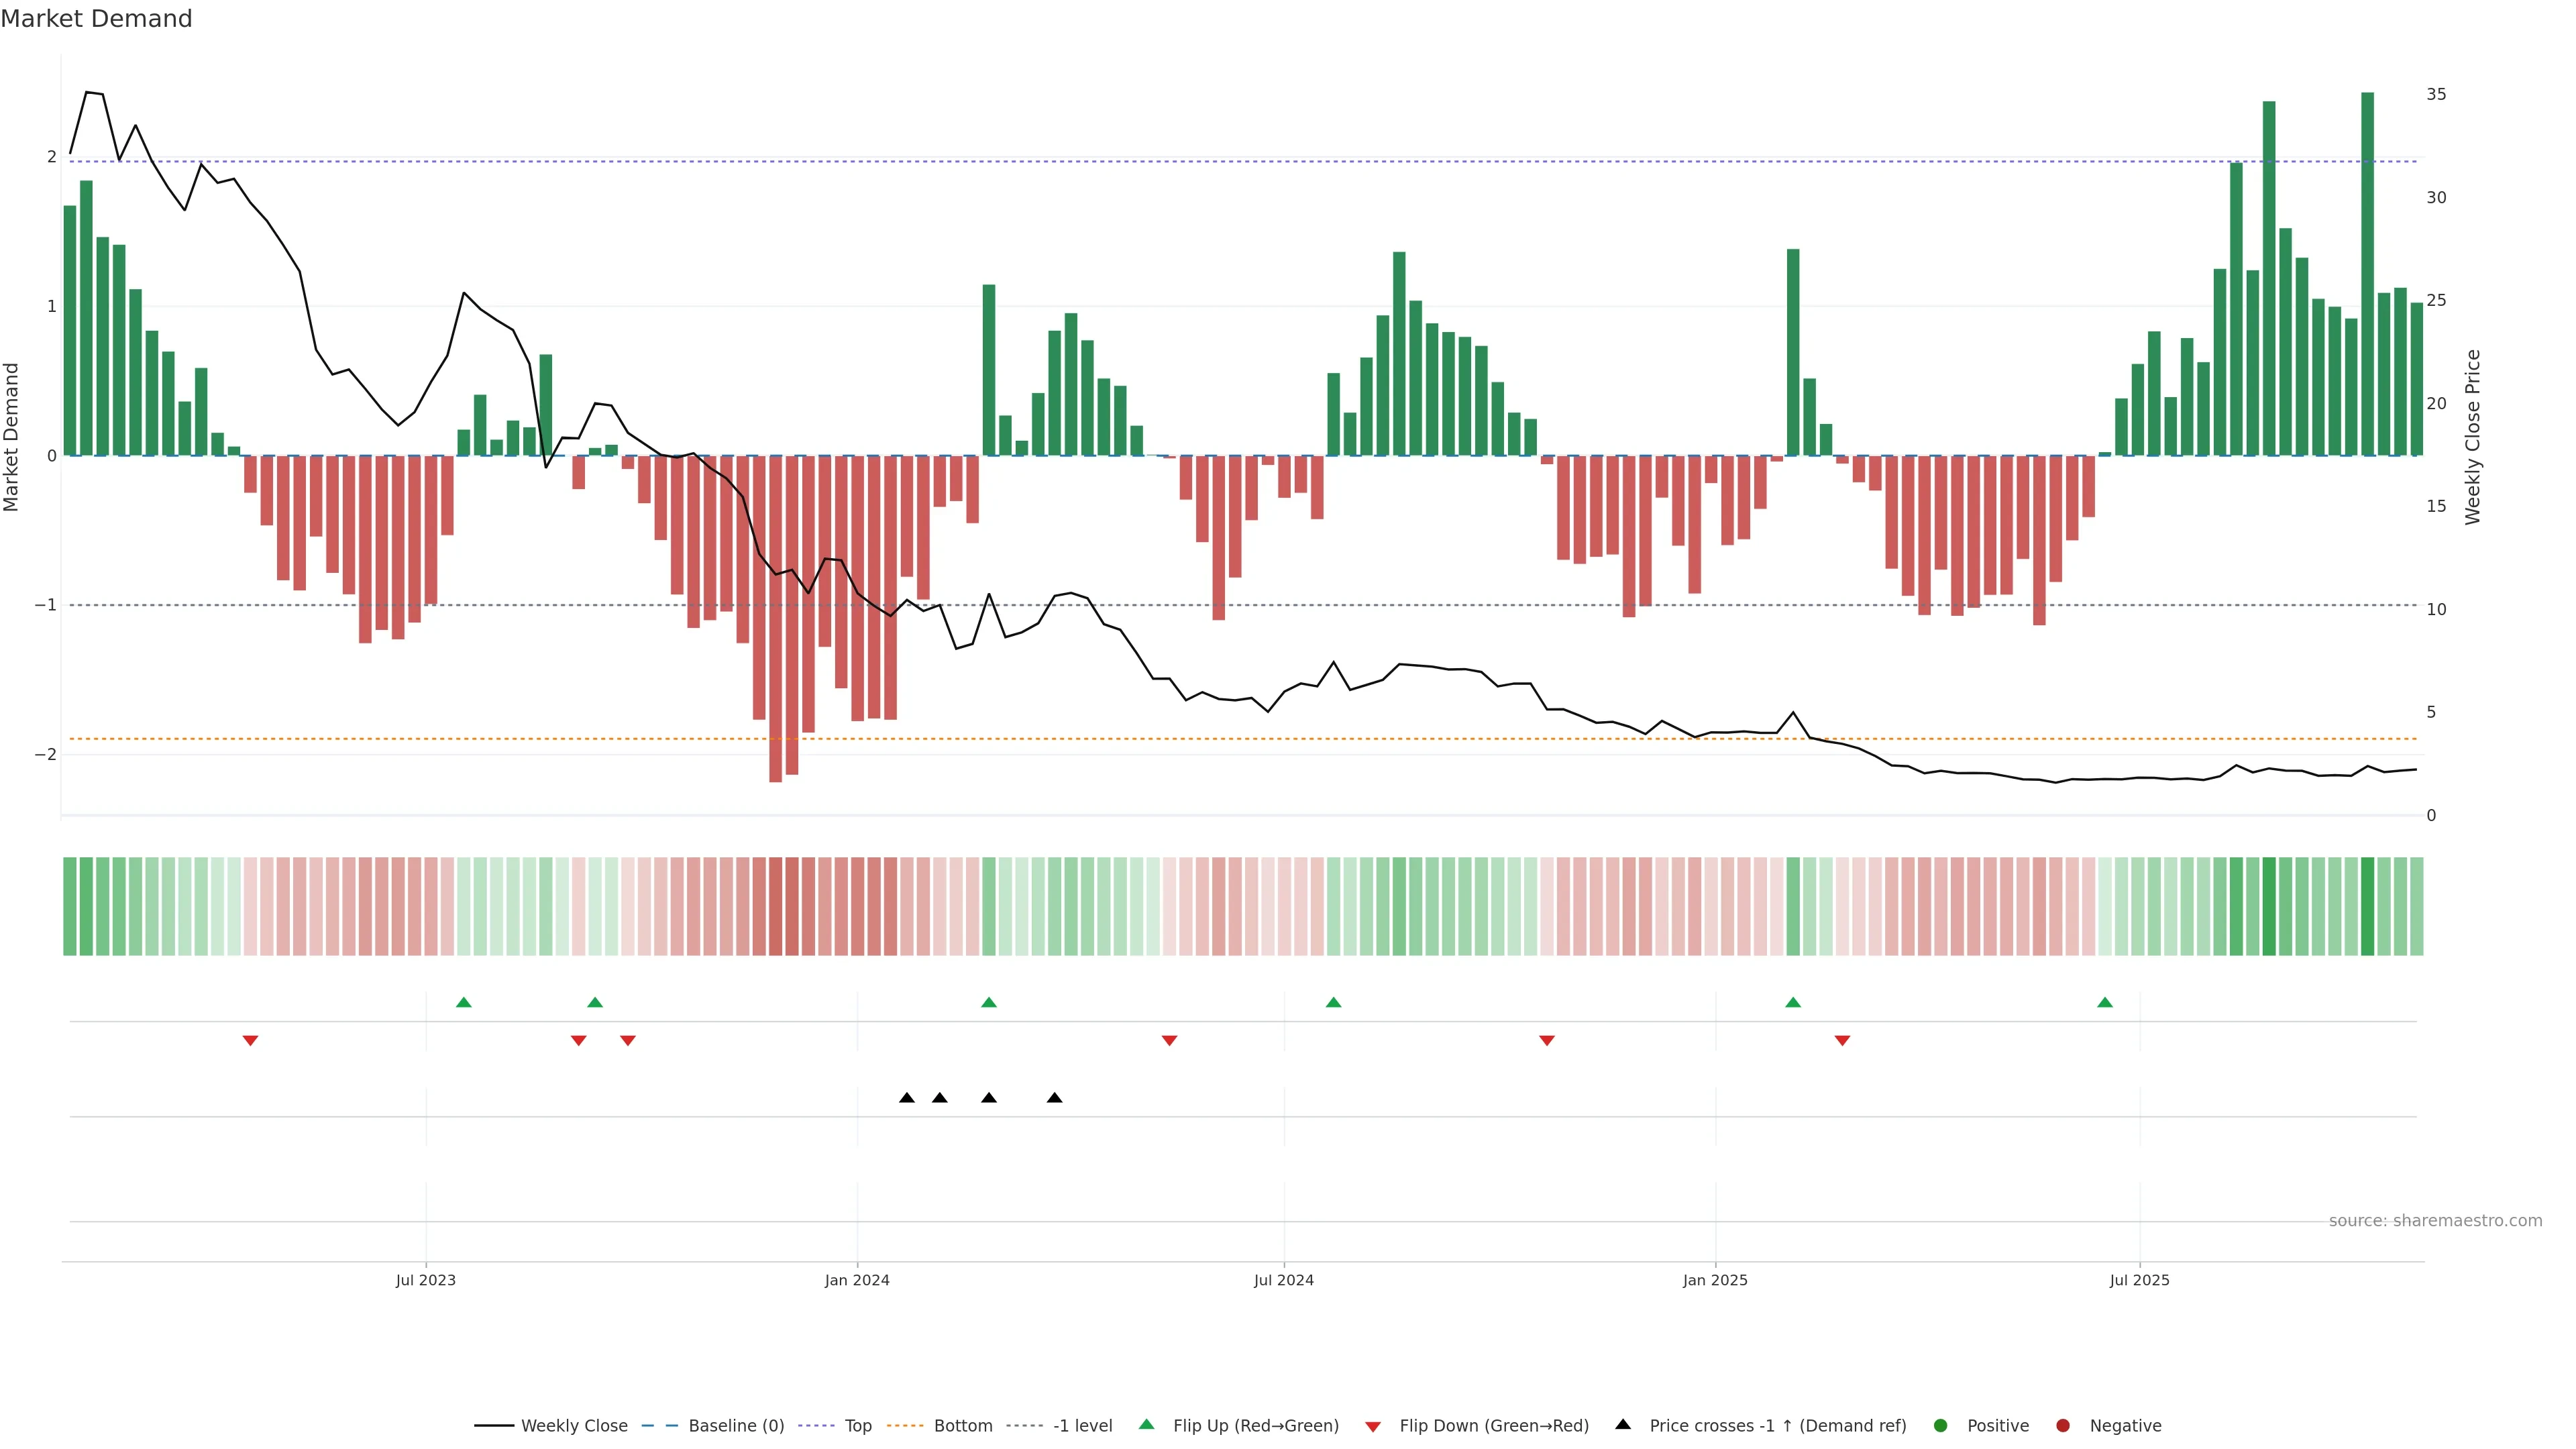Click the Jan 2024 axis label
Screen dimensions: 2576x1449
tap(857, 1281)
